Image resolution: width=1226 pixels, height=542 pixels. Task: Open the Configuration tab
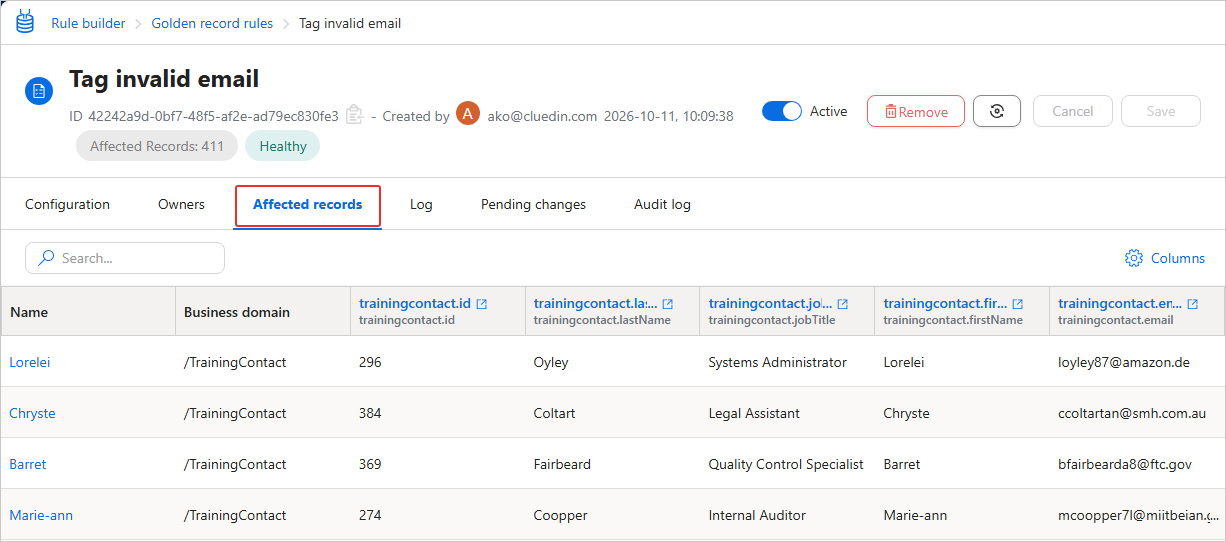tap(67, 204)
